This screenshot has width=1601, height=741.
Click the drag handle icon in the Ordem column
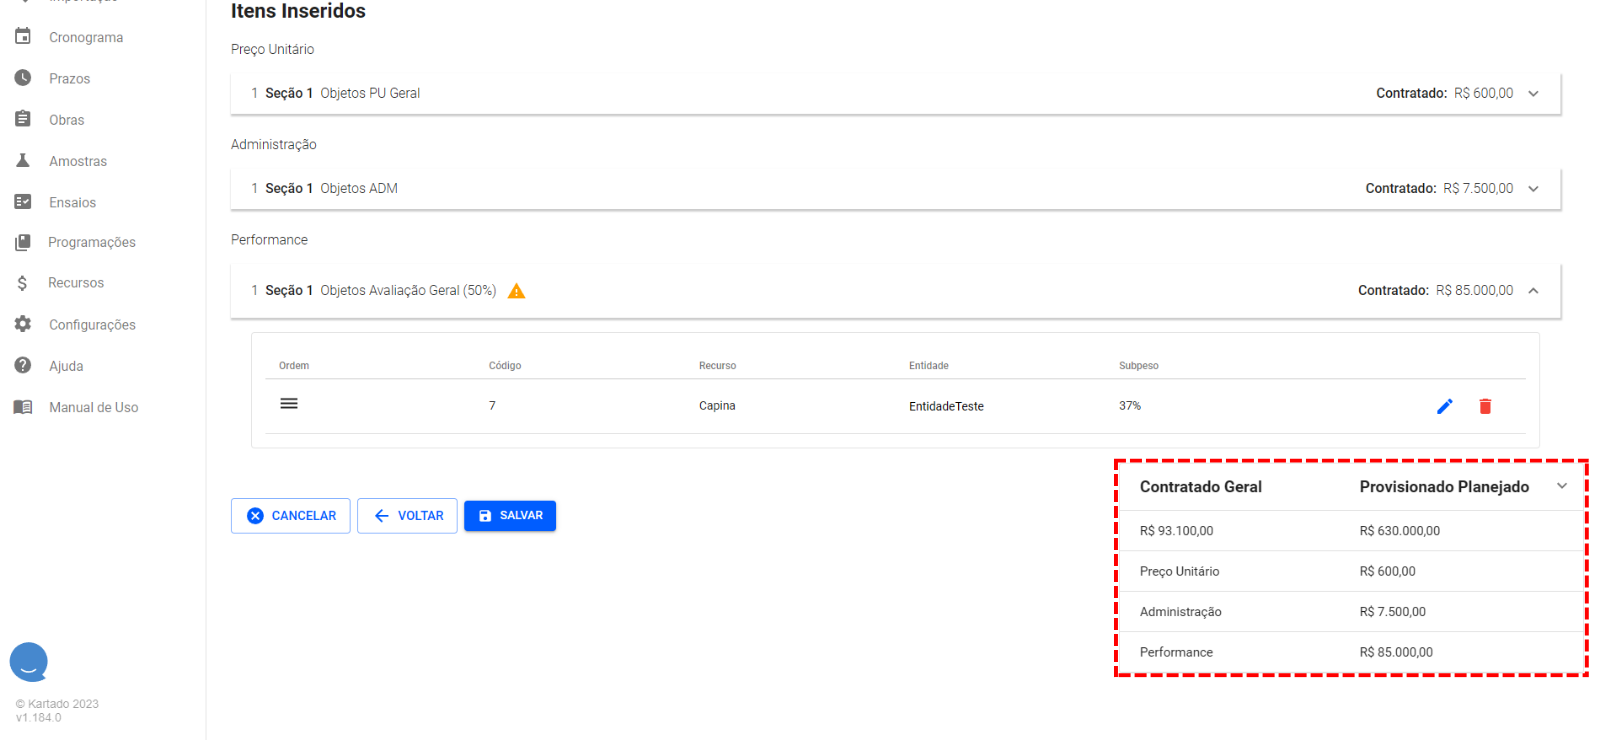point(289,404)
